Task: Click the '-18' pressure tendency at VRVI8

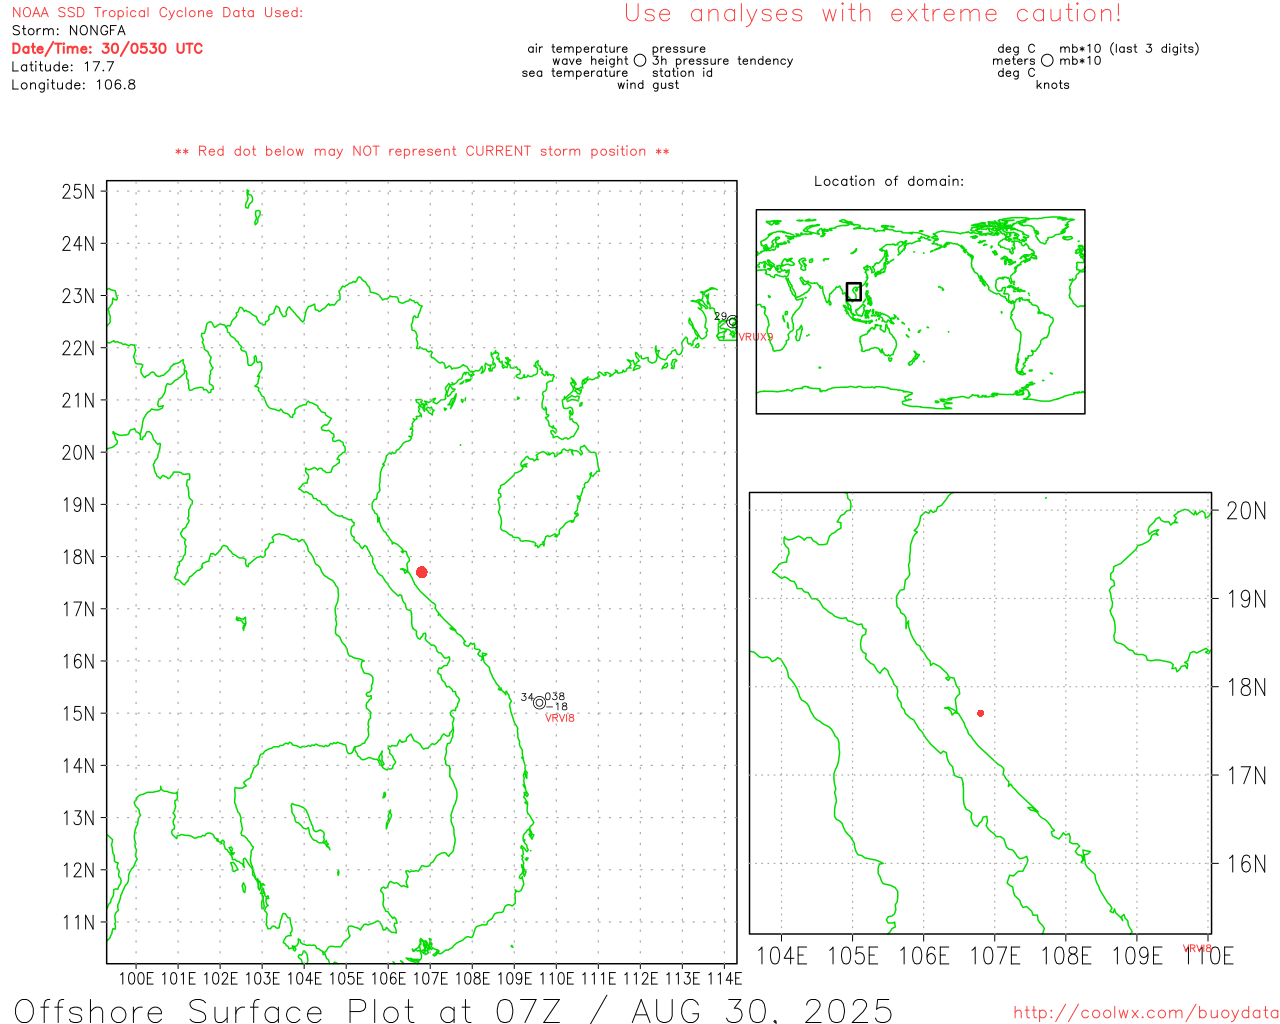Action: pyautogui.click(x=558, y=707)
